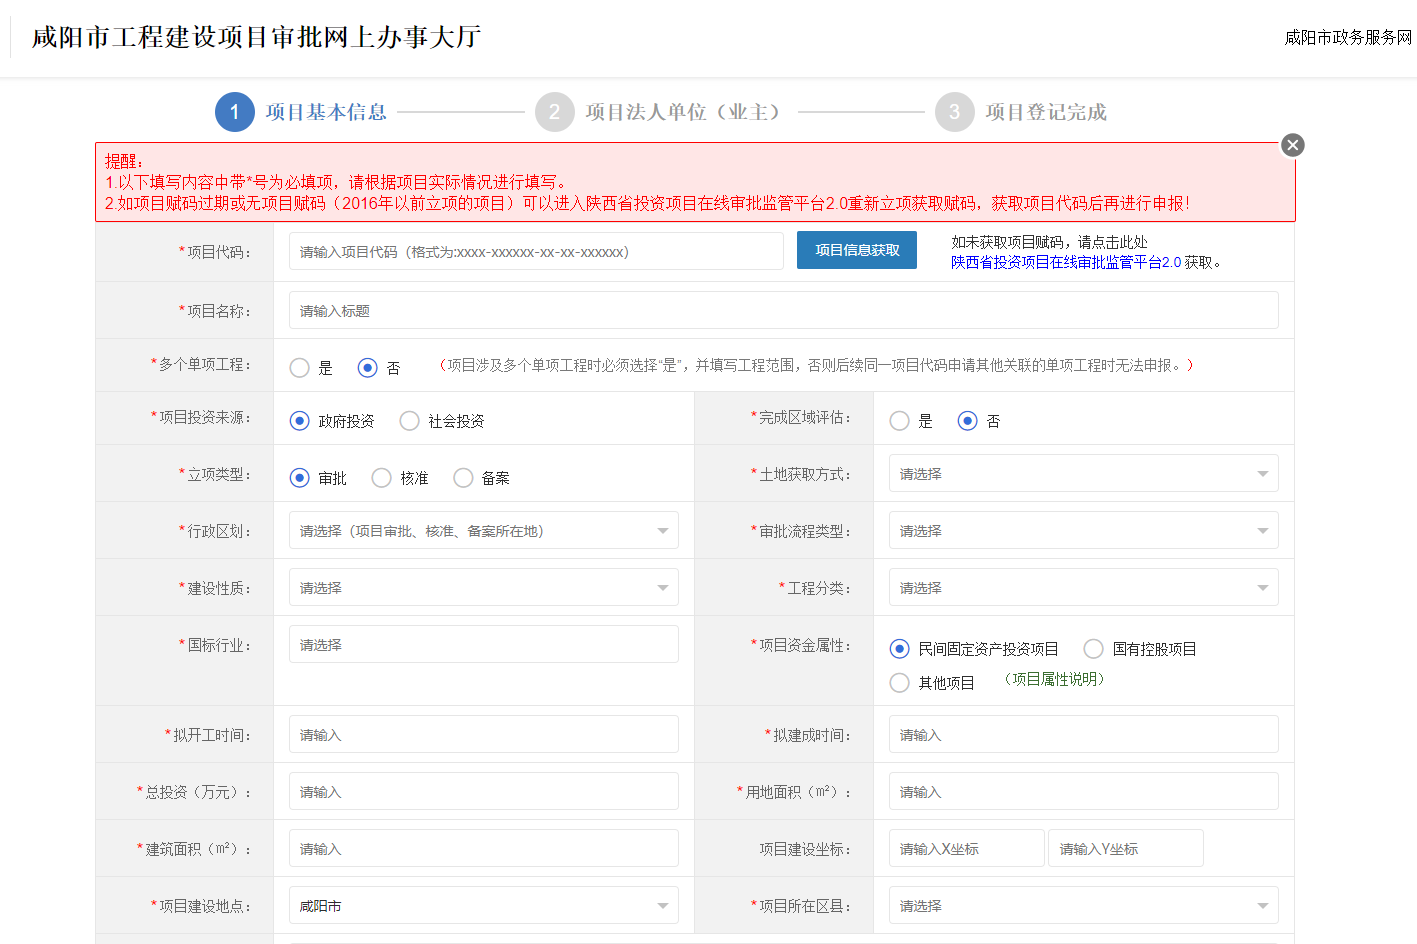Click the 项目属性说明 green link

(1054, 679)
